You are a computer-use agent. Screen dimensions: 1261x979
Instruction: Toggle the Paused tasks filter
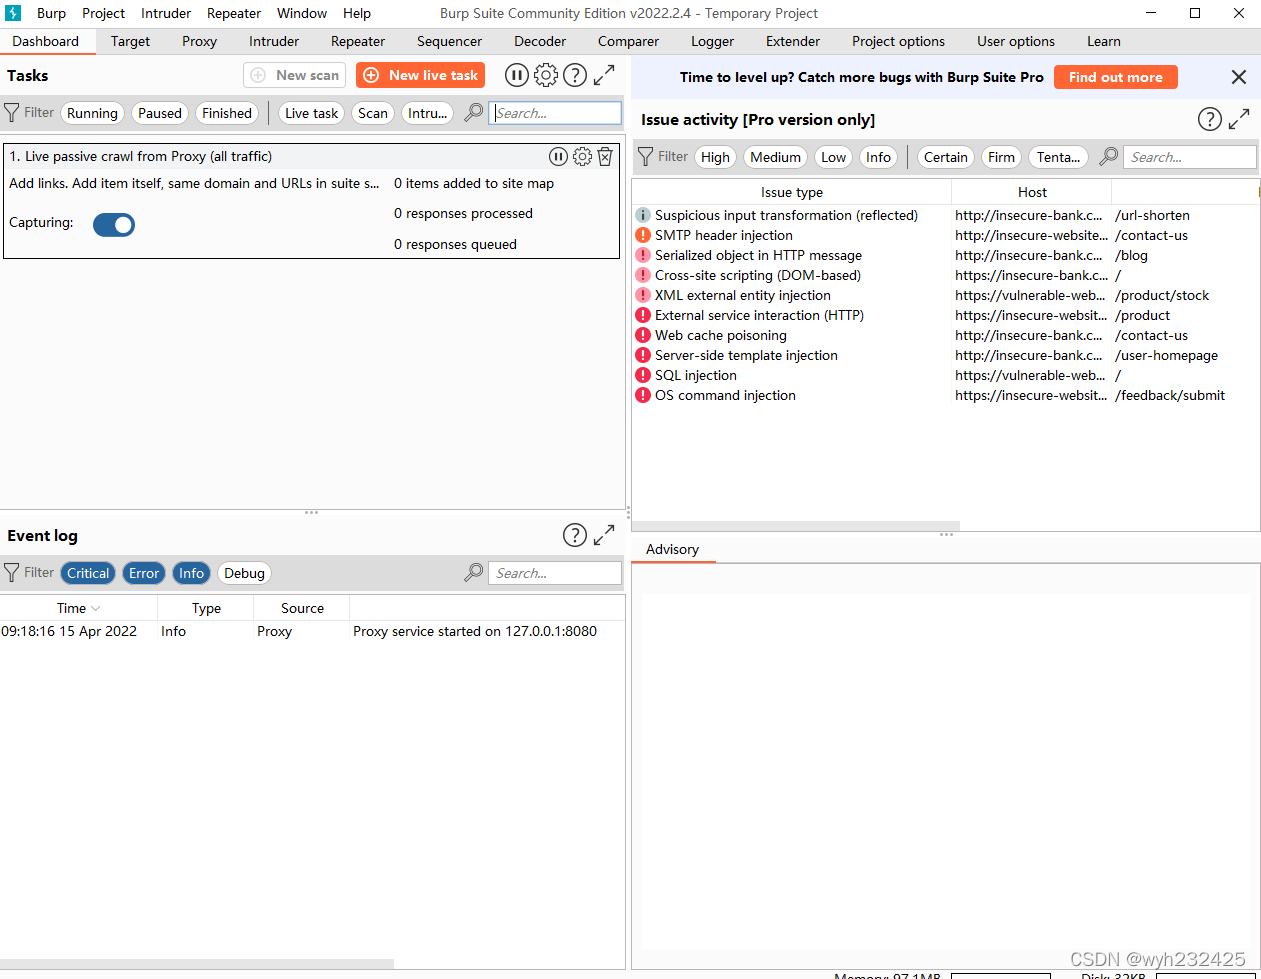tap(160, 113)
